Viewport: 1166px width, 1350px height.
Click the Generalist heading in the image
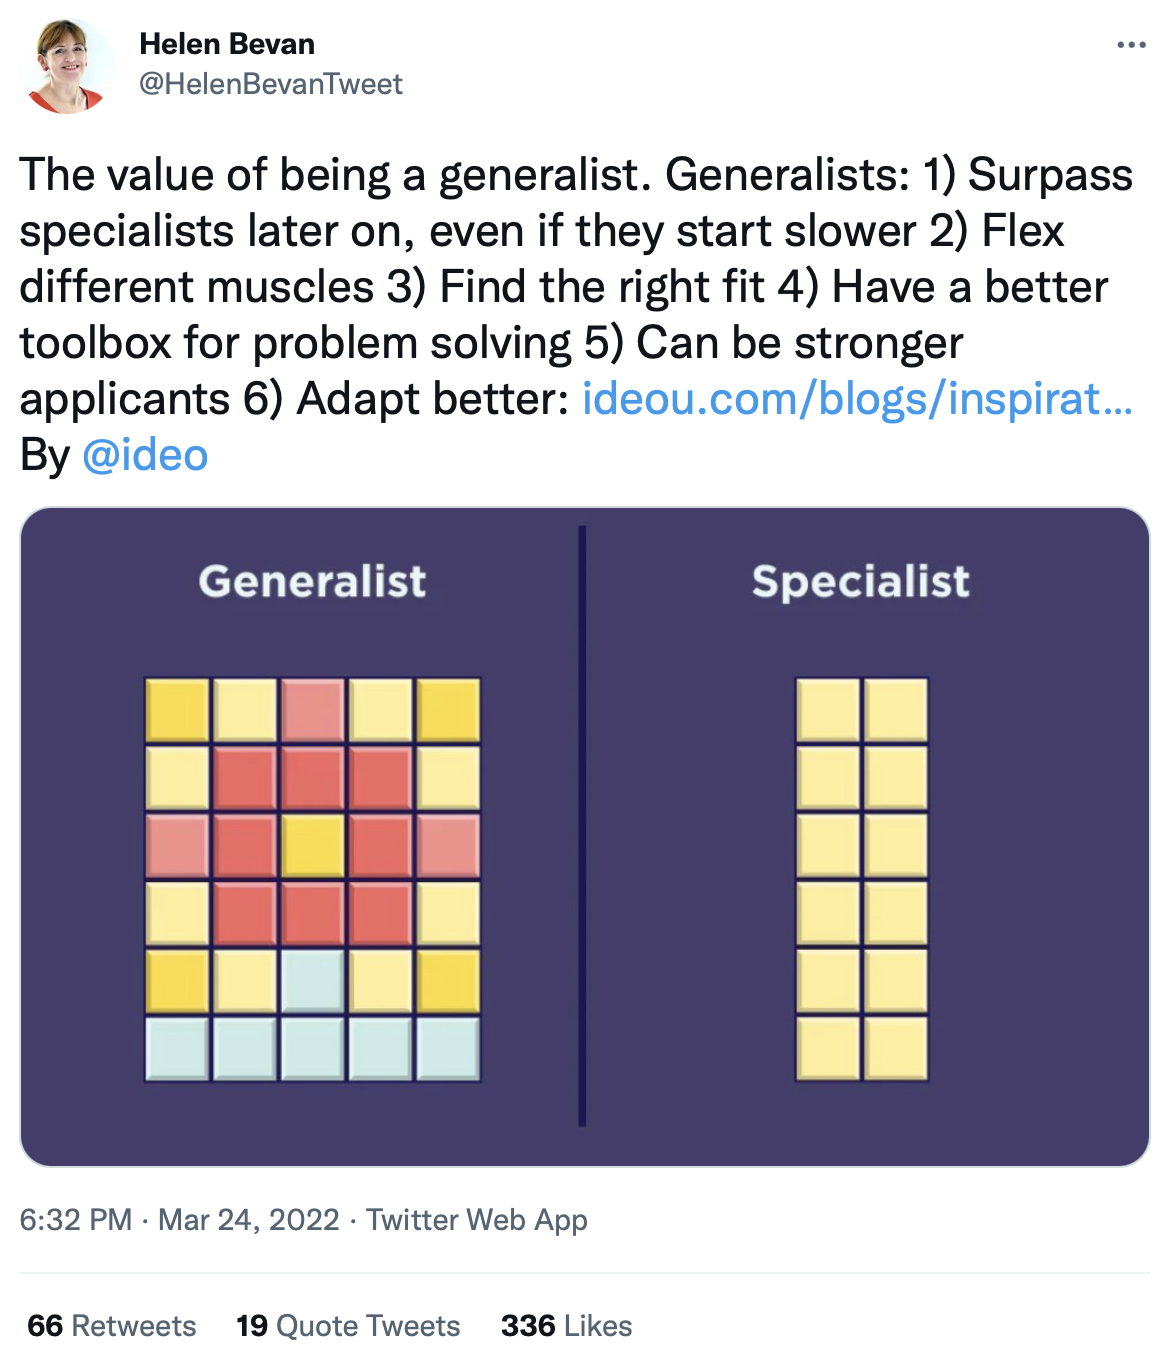pos(312,581)
